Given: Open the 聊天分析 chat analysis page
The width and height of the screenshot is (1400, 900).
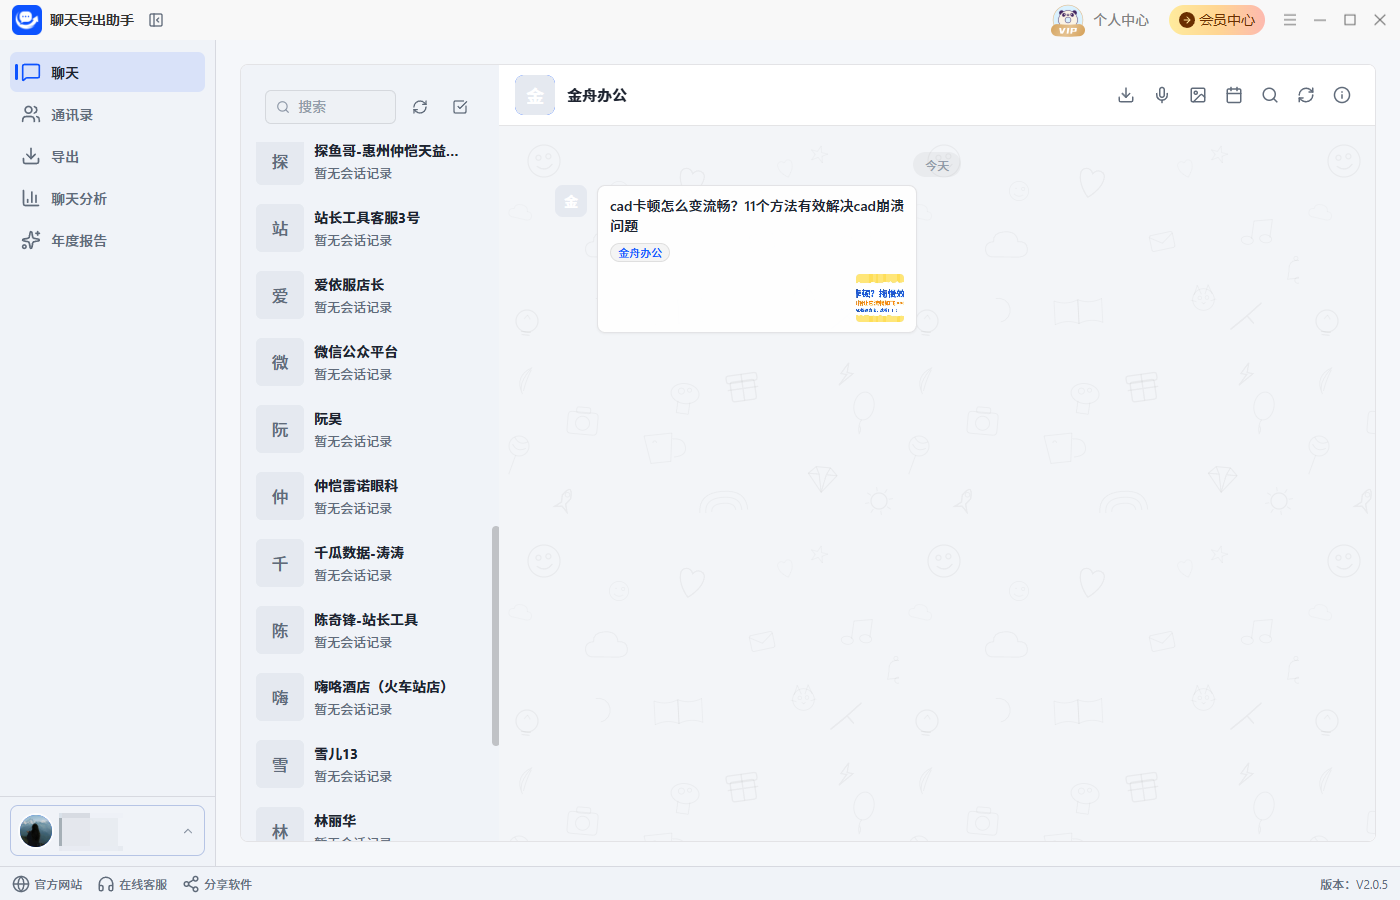Looking at the screenshot, I should point(107,199).
